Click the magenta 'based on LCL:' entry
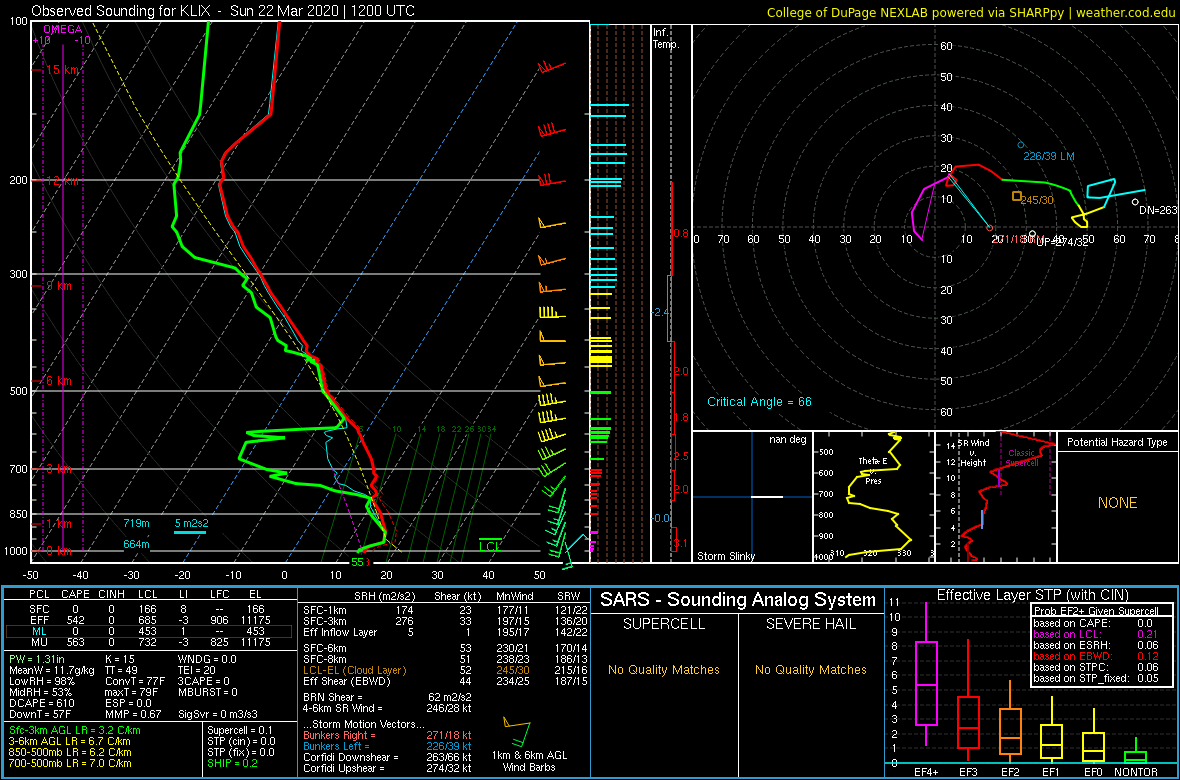The image size is (1180, 780). (x=1065, y=635)
